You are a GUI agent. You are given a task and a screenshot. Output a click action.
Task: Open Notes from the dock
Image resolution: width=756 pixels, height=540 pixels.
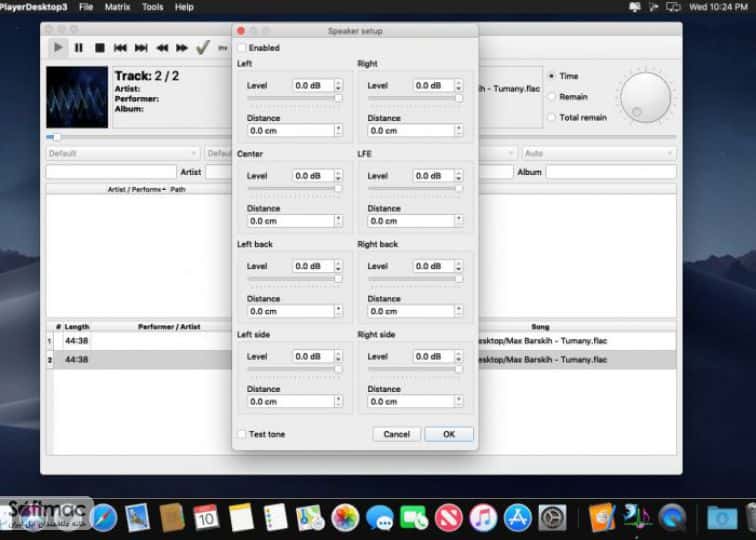tap(241, 518)
